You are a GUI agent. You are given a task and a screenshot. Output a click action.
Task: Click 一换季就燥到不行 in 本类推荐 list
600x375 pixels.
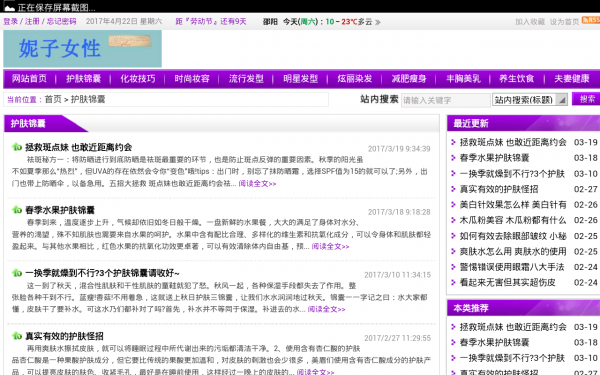(512, 358)
